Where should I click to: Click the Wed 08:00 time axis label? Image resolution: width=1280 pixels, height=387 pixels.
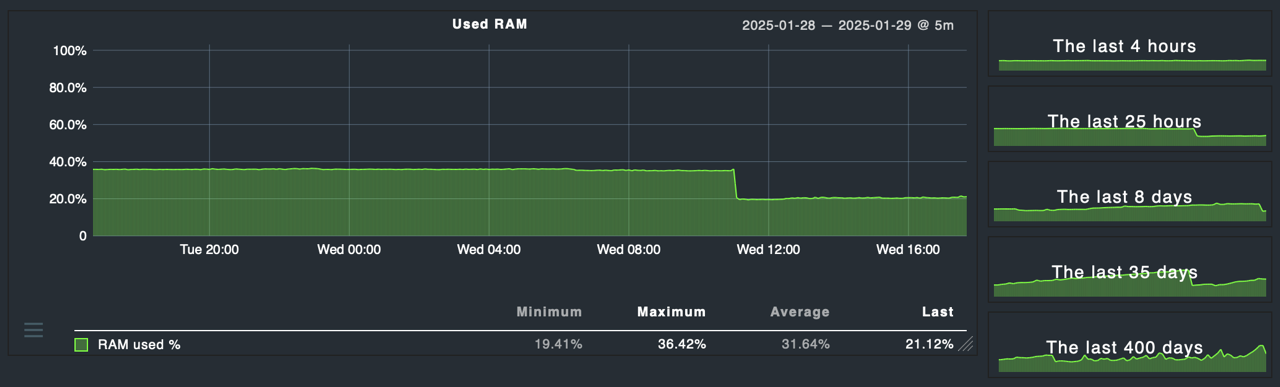[628, 250]
